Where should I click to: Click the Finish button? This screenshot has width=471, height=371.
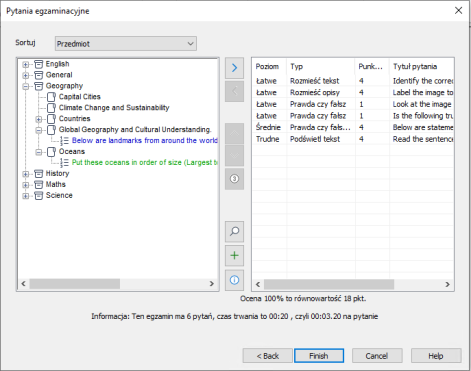coord(319,356)
